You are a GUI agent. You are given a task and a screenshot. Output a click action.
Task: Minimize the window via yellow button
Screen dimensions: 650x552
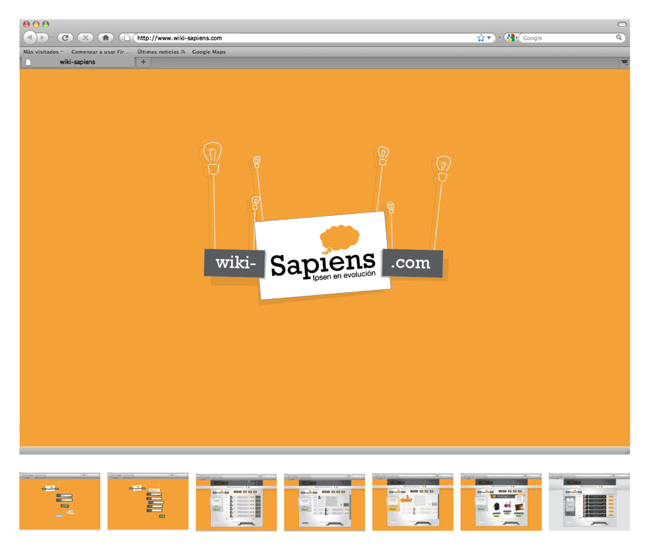(36, 24)
